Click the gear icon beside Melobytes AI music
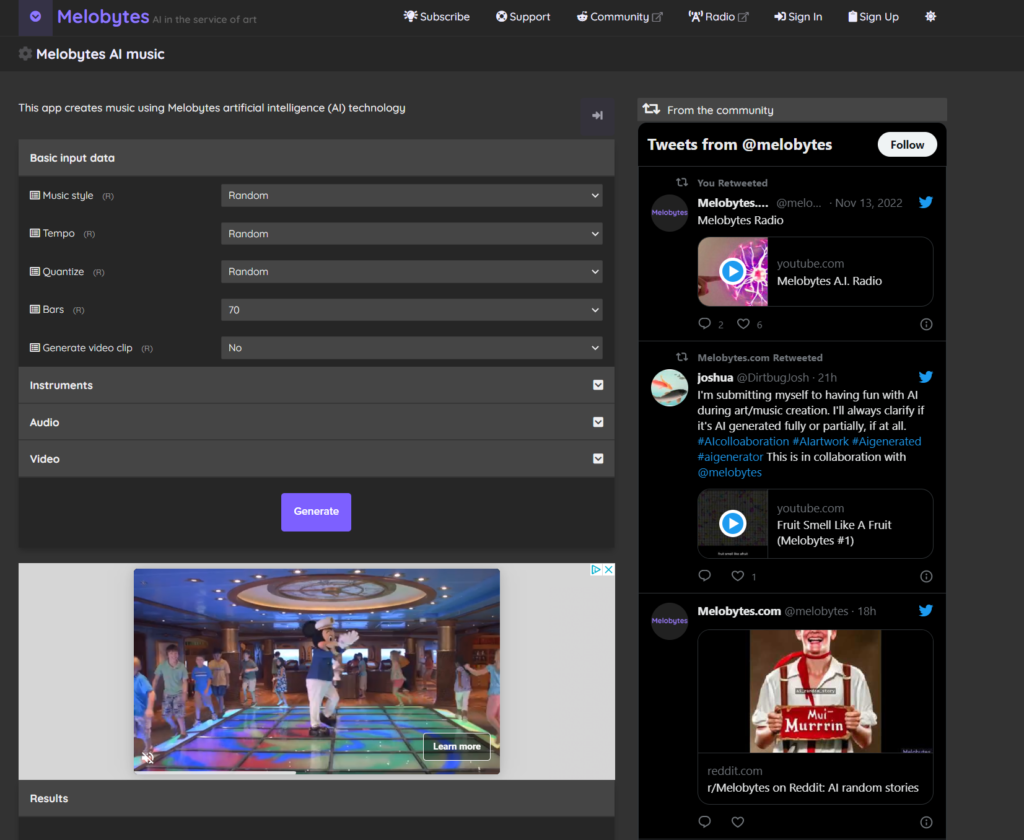Image resolution: width=1024 pixels, height=840 pixels. point(25,54)
